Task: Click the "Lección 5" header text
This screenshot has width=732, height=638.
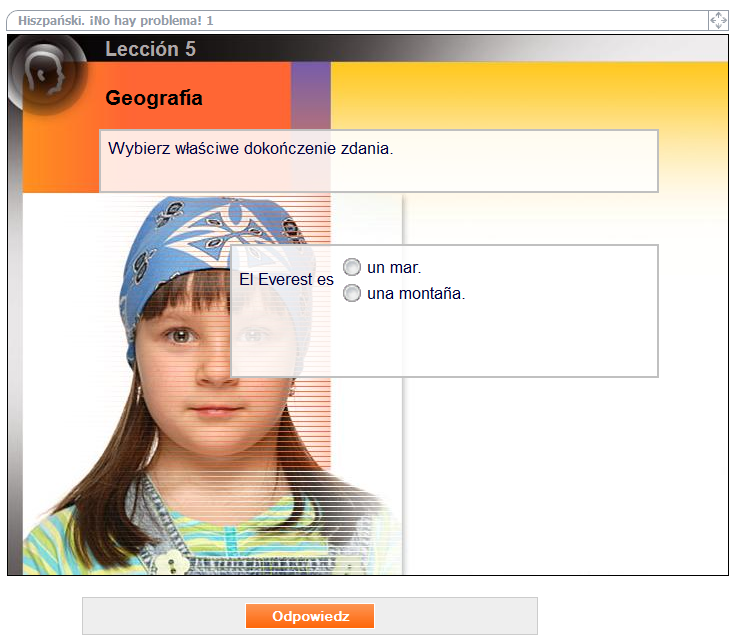Action: pyautogui.click(x=150, y=49)
